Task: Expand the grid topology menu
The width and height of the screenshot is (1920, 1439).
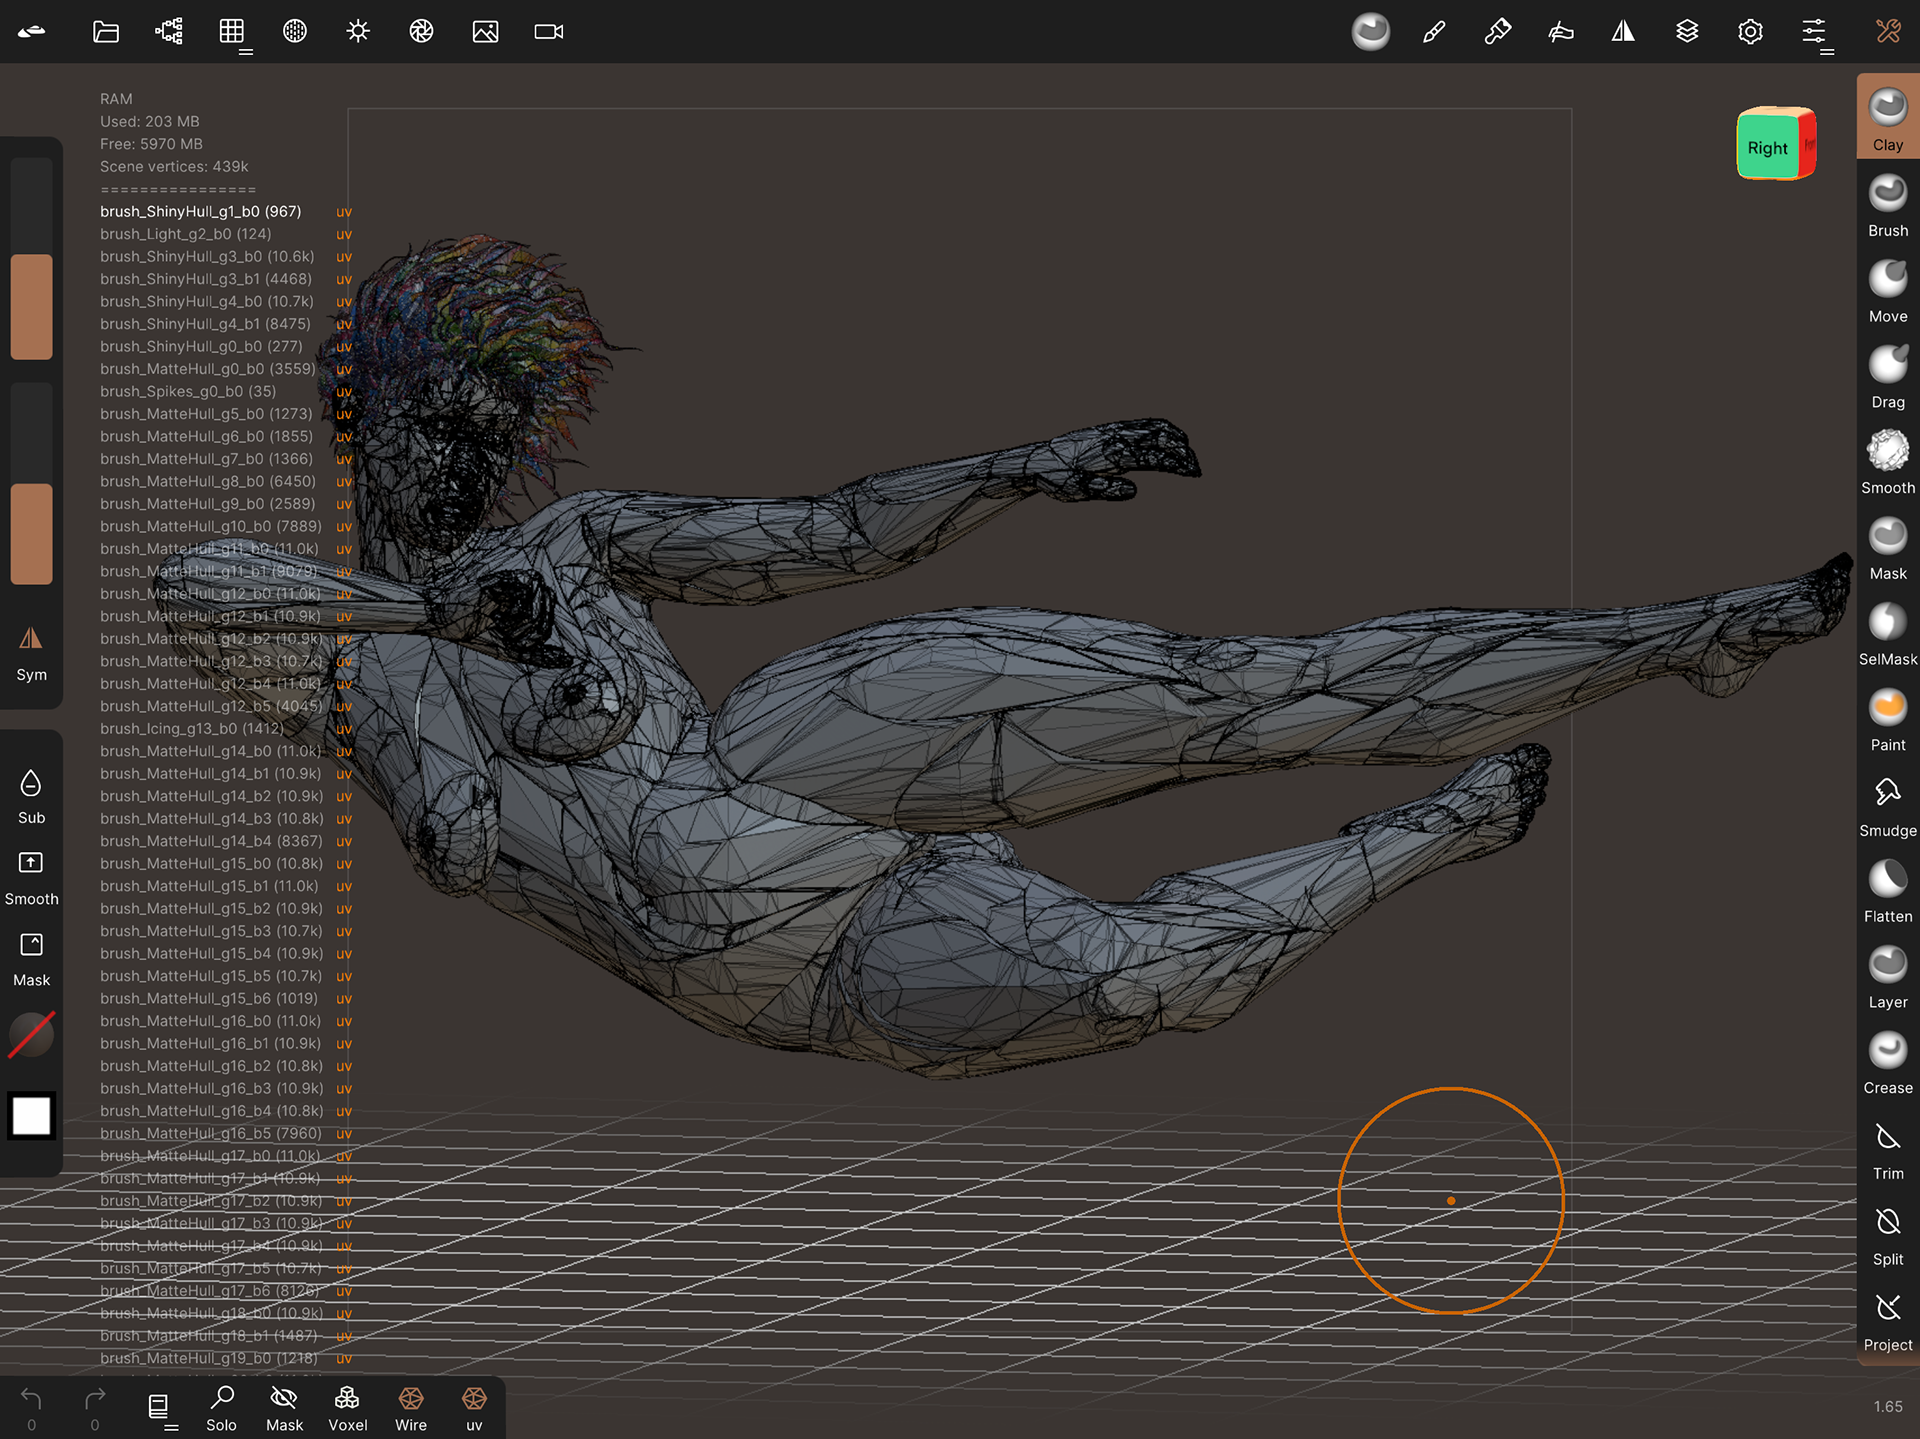Action: (x=233, y=32)
